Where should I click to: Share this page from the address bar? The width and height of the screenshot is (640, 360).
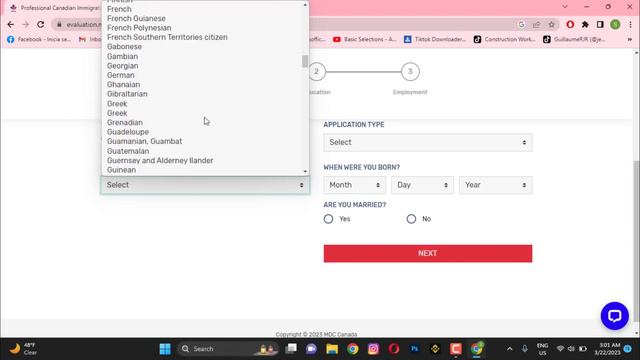[x=536, y=24]
